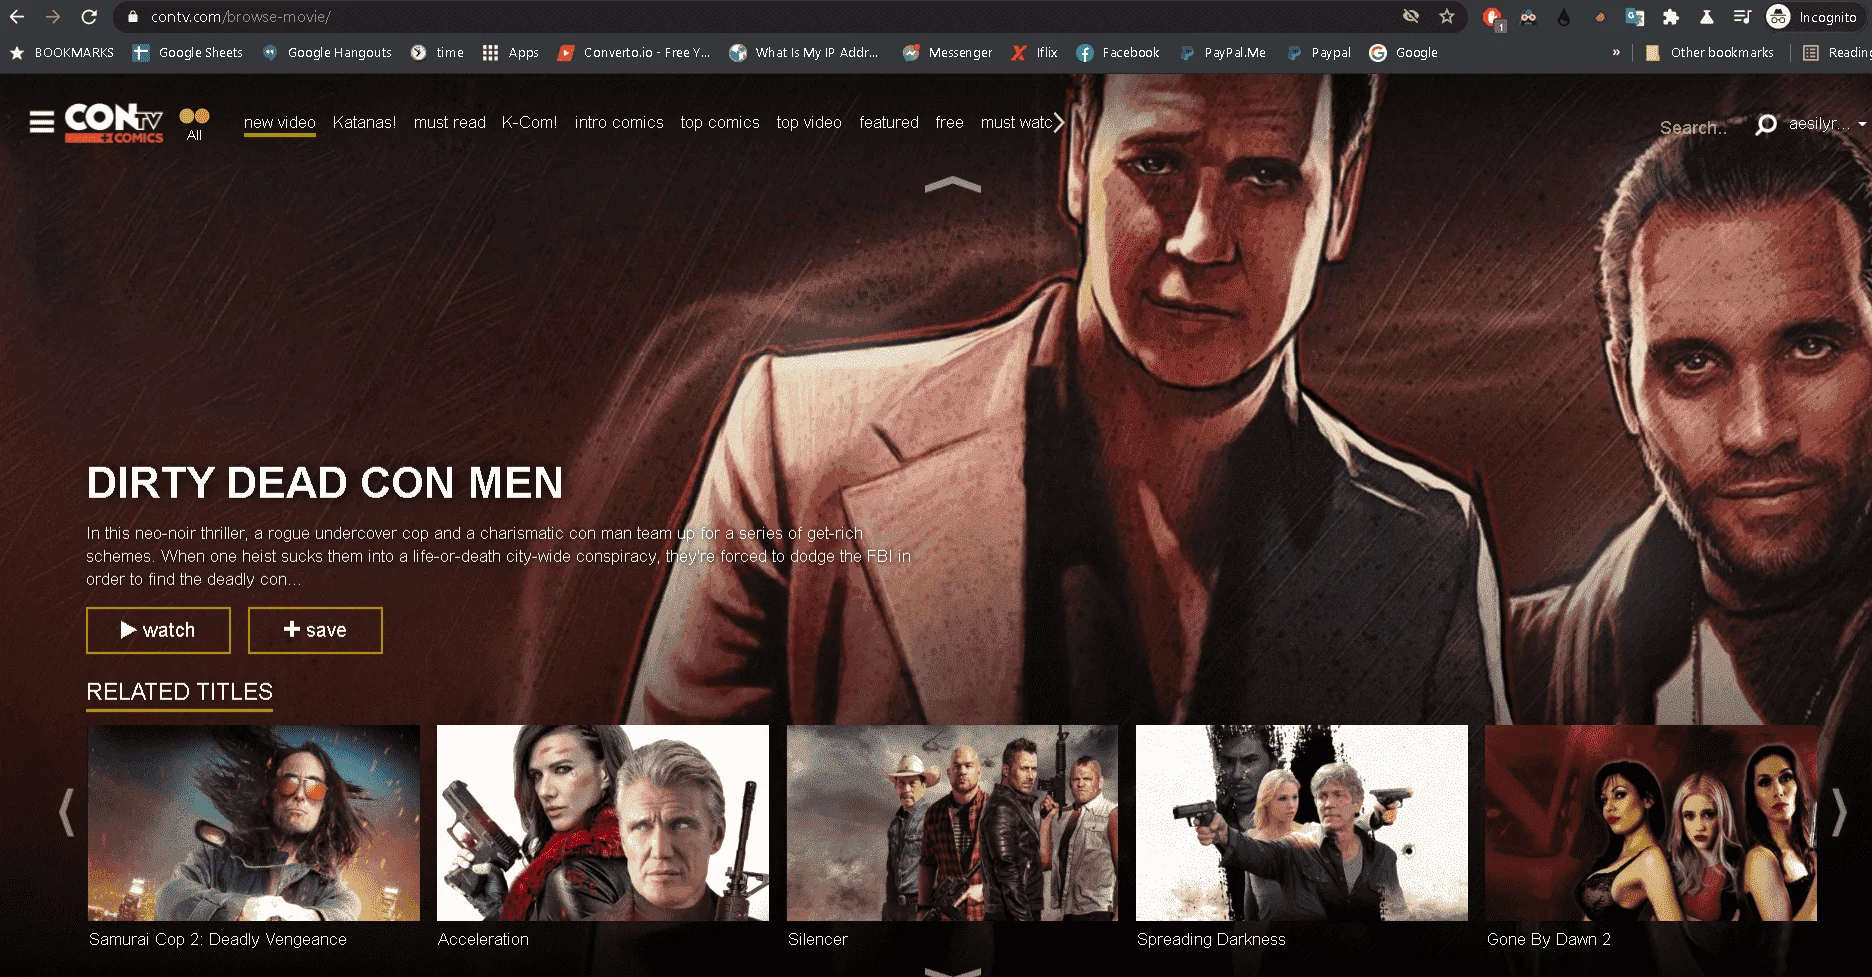The image size is (1872, 977).
Task: Save Dirty Dead Con Men to list
Action: click(x=315, y=630)
